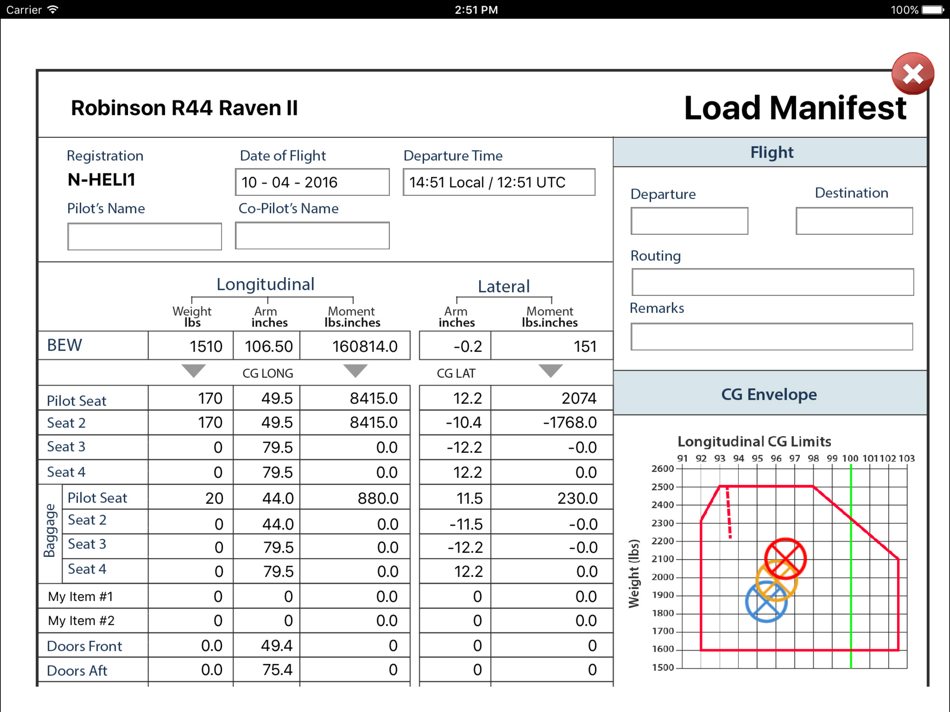The width and height of the screenshot is (950, 712).
Task: Edit Doors Front weight 0.0
Action: tap(191, 646)
